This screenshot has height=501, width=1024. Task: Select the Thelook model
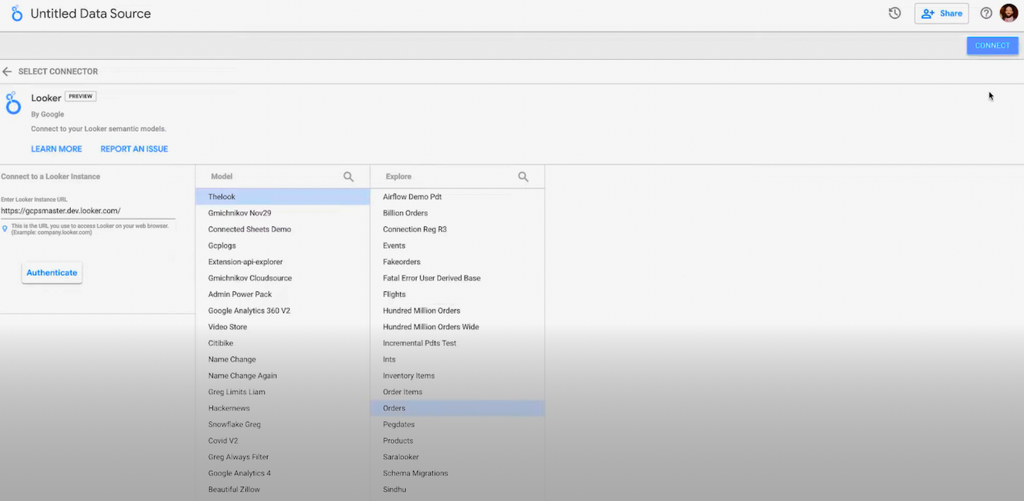pos(282,197)
